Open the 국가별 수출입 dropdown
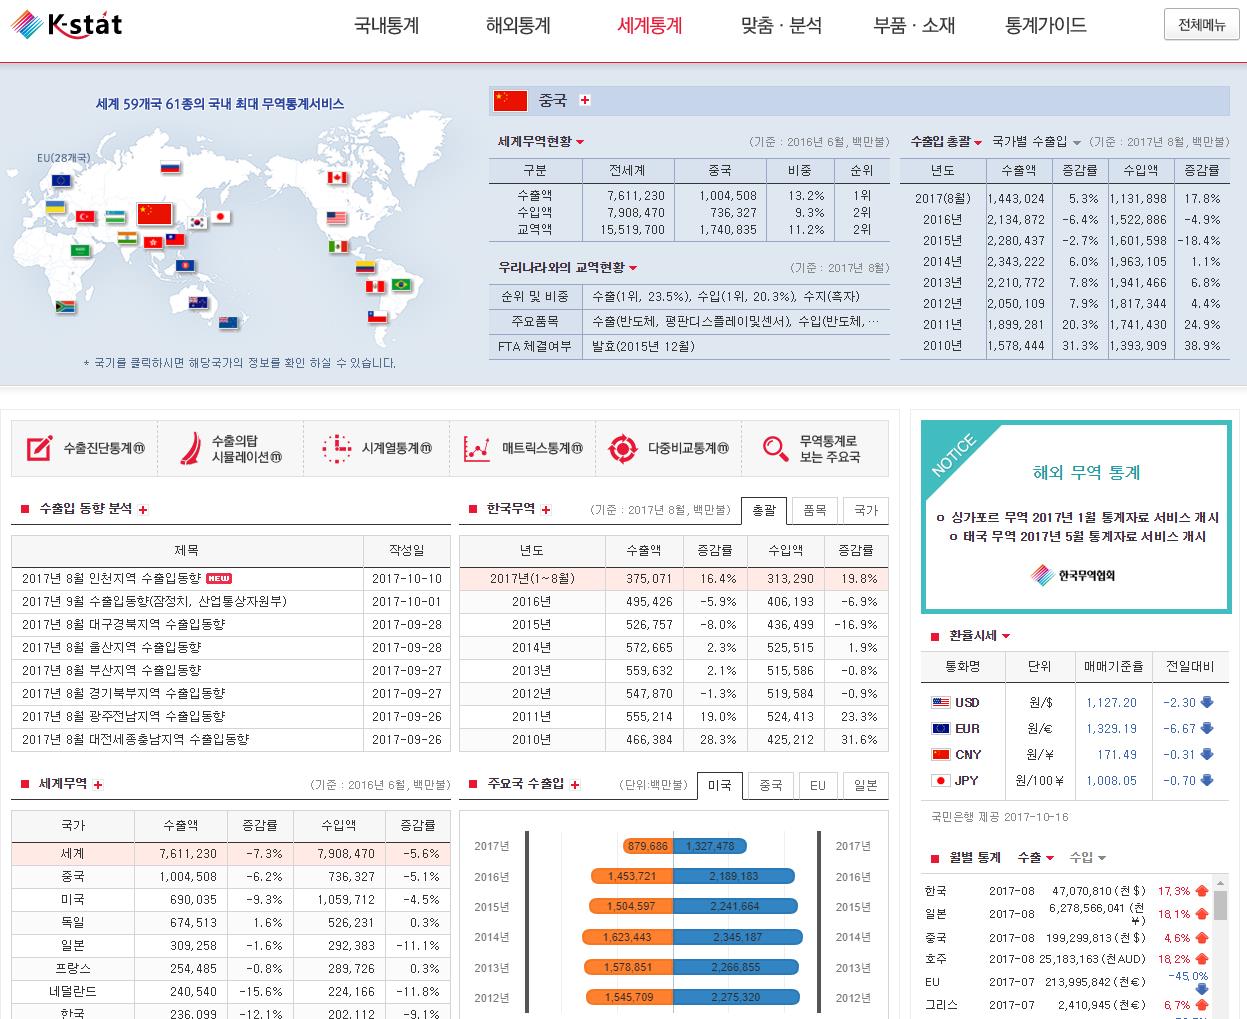 (1036, 142)
